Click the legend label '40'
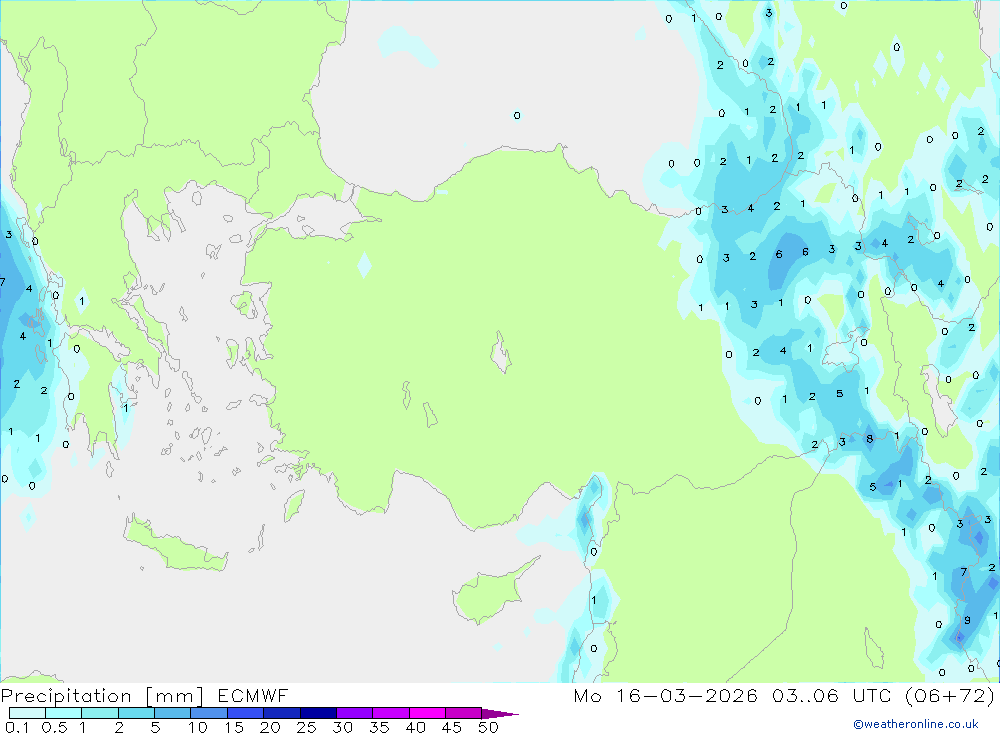This screenshot has width=1000, height=733. tap(416, 727)
